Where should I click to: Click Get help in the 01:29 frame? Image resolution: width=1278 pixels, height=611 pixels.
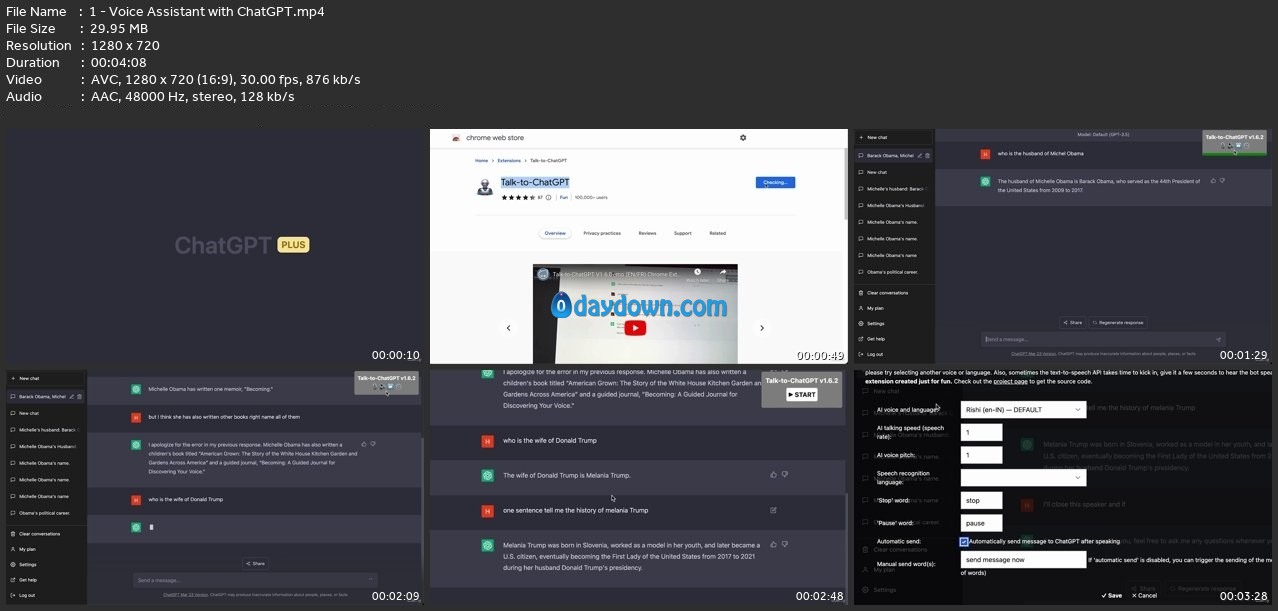(x=892, y=338)
